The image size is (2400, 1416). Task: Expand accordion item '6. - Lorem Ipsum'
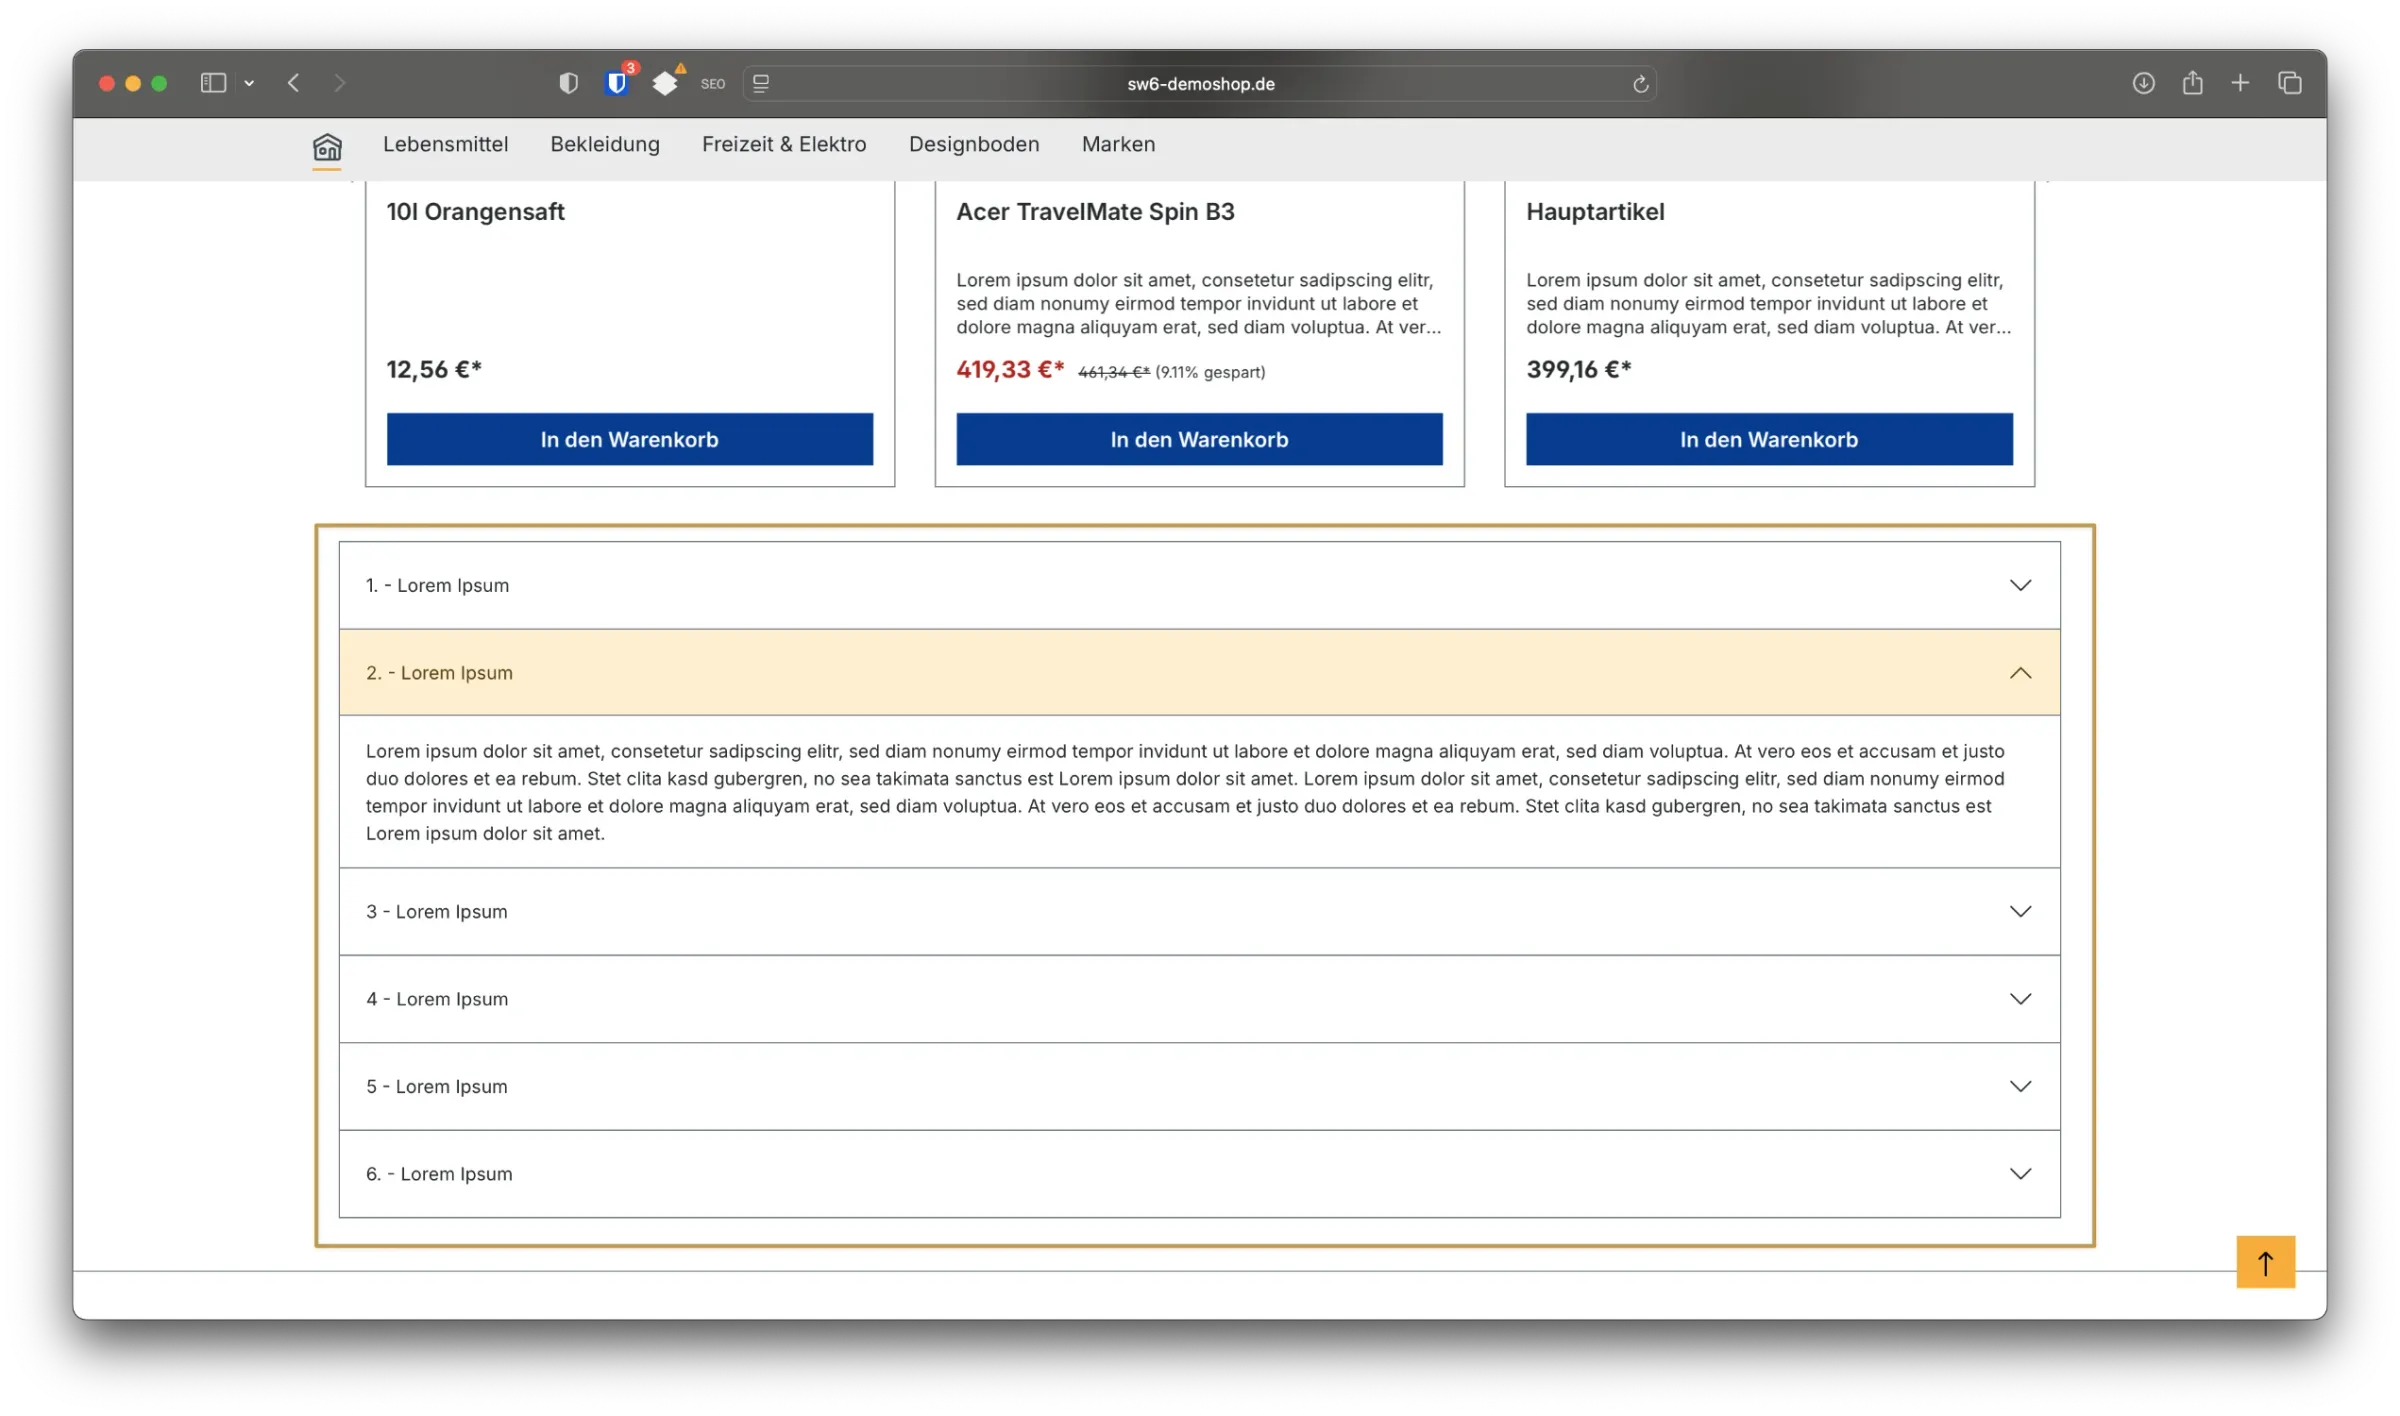click(x=1198, y=1173)
